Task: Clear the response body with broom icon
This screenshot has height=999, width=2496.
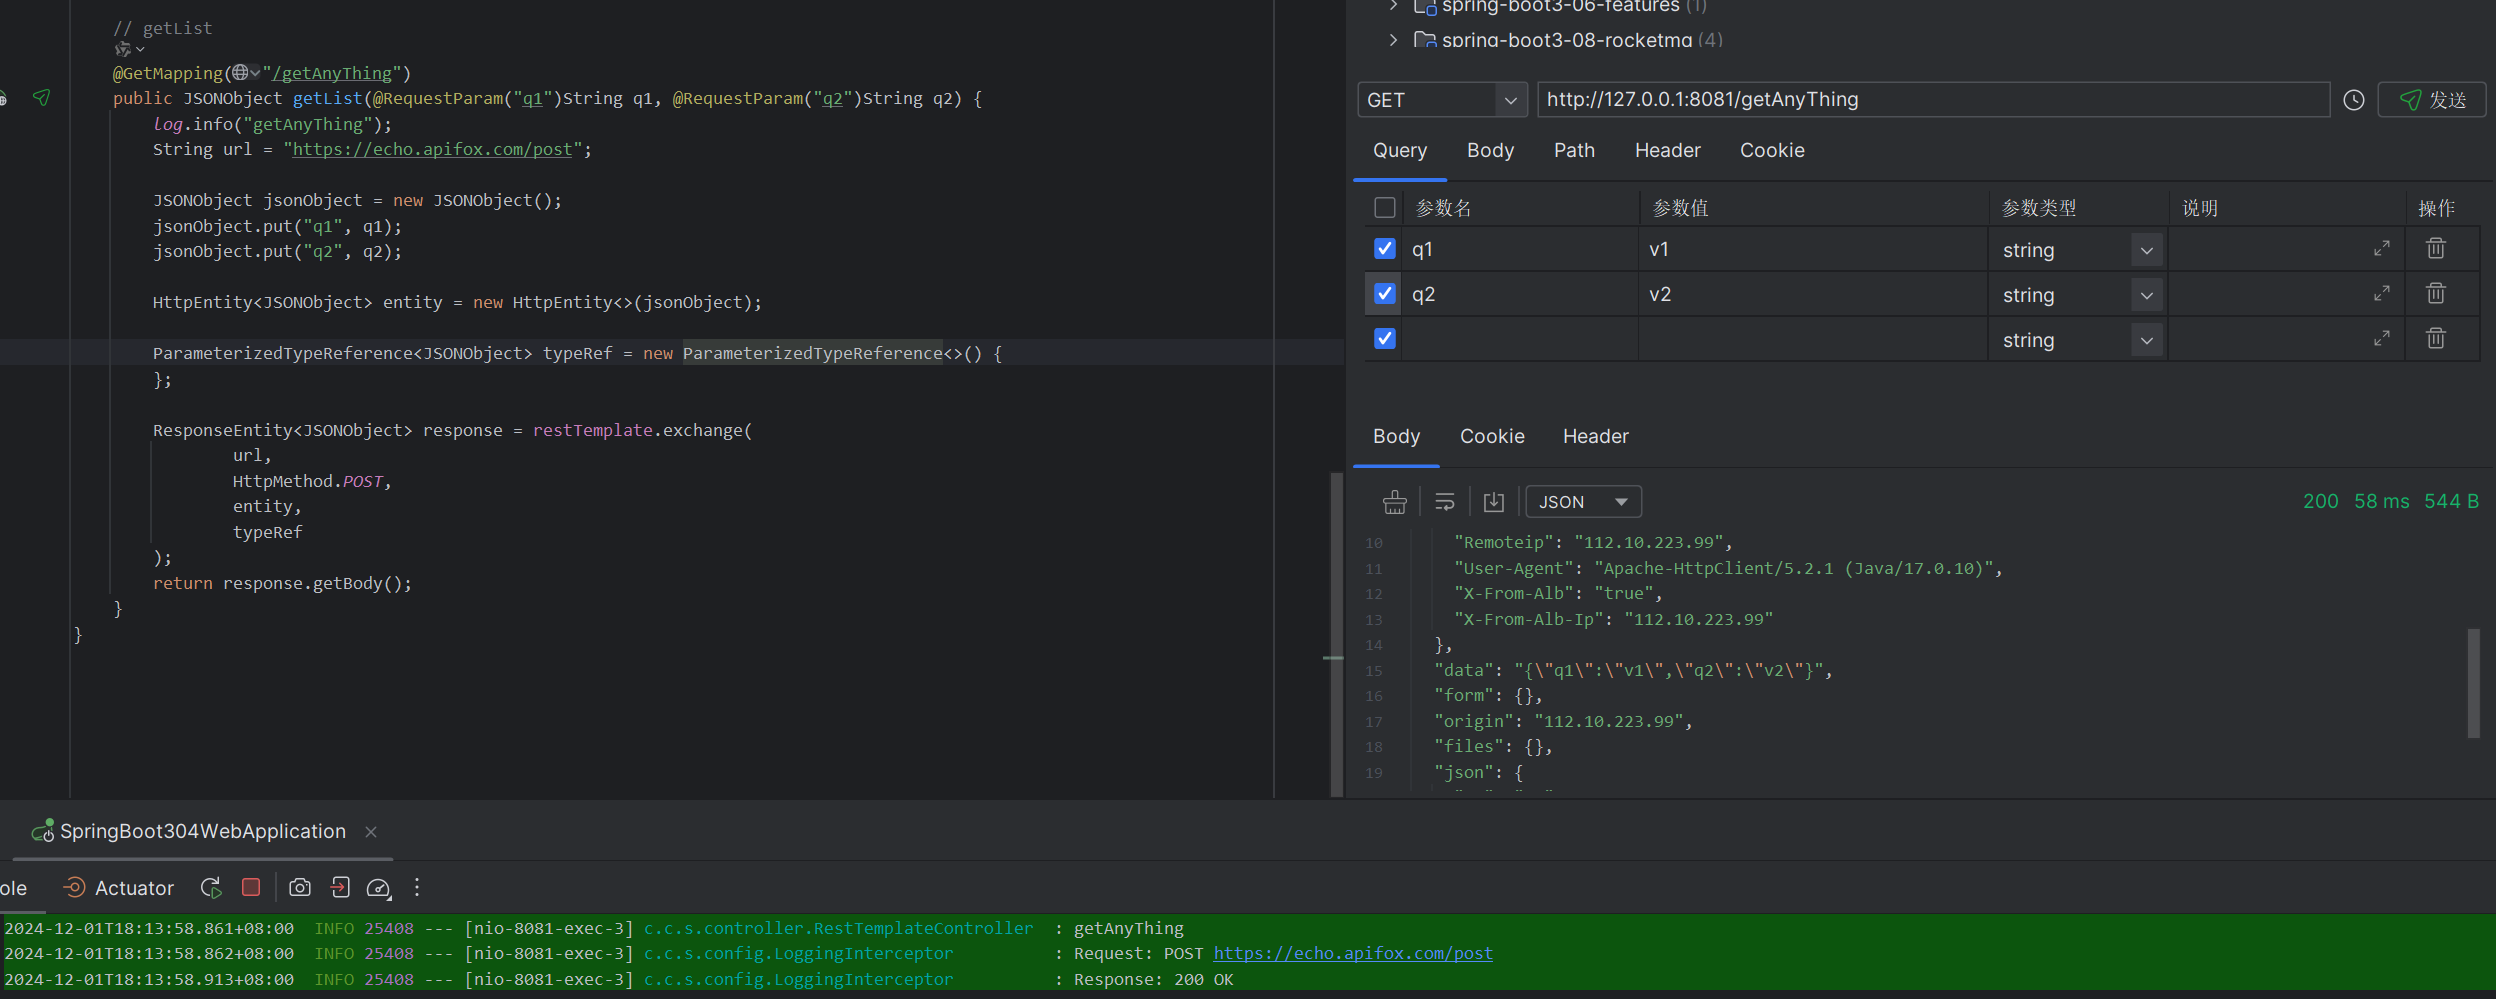Action: [1394, 502]
